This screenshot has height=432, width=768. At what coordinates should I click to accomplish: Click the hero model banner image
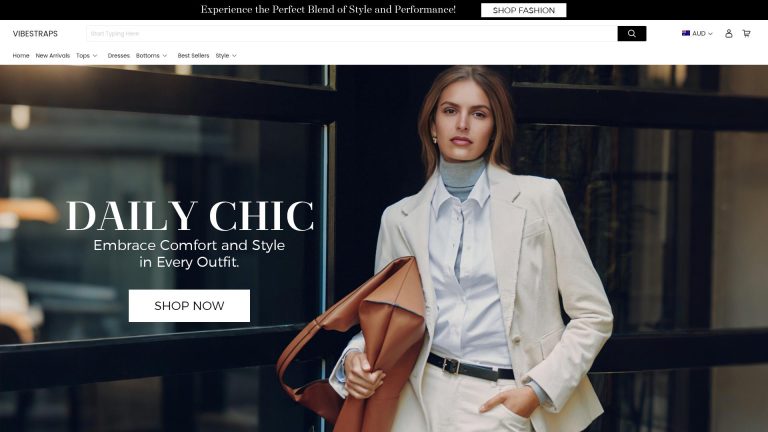384,248
